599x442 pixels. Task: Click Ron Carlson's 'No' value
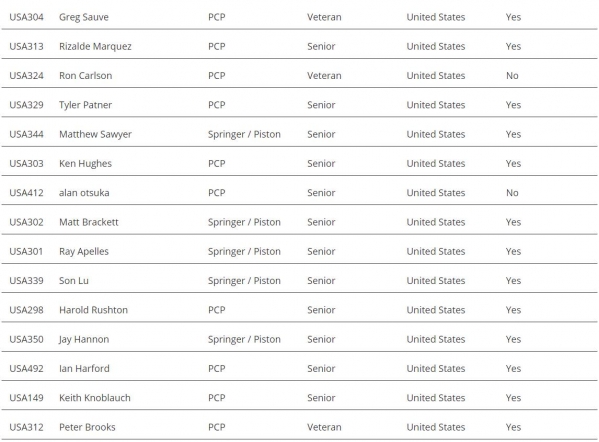pos(512,76)
